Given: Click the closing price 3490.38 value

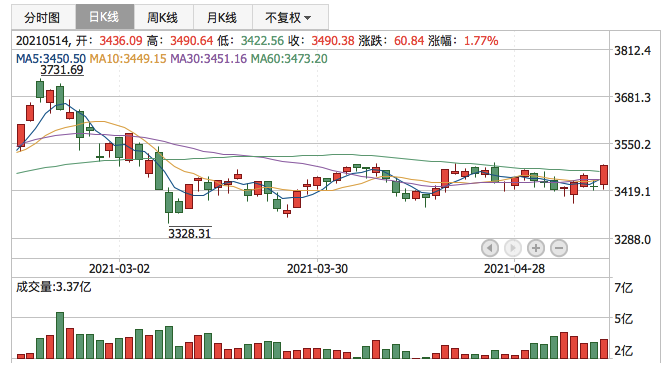Looking at the screenshot, I should [333, 41].
